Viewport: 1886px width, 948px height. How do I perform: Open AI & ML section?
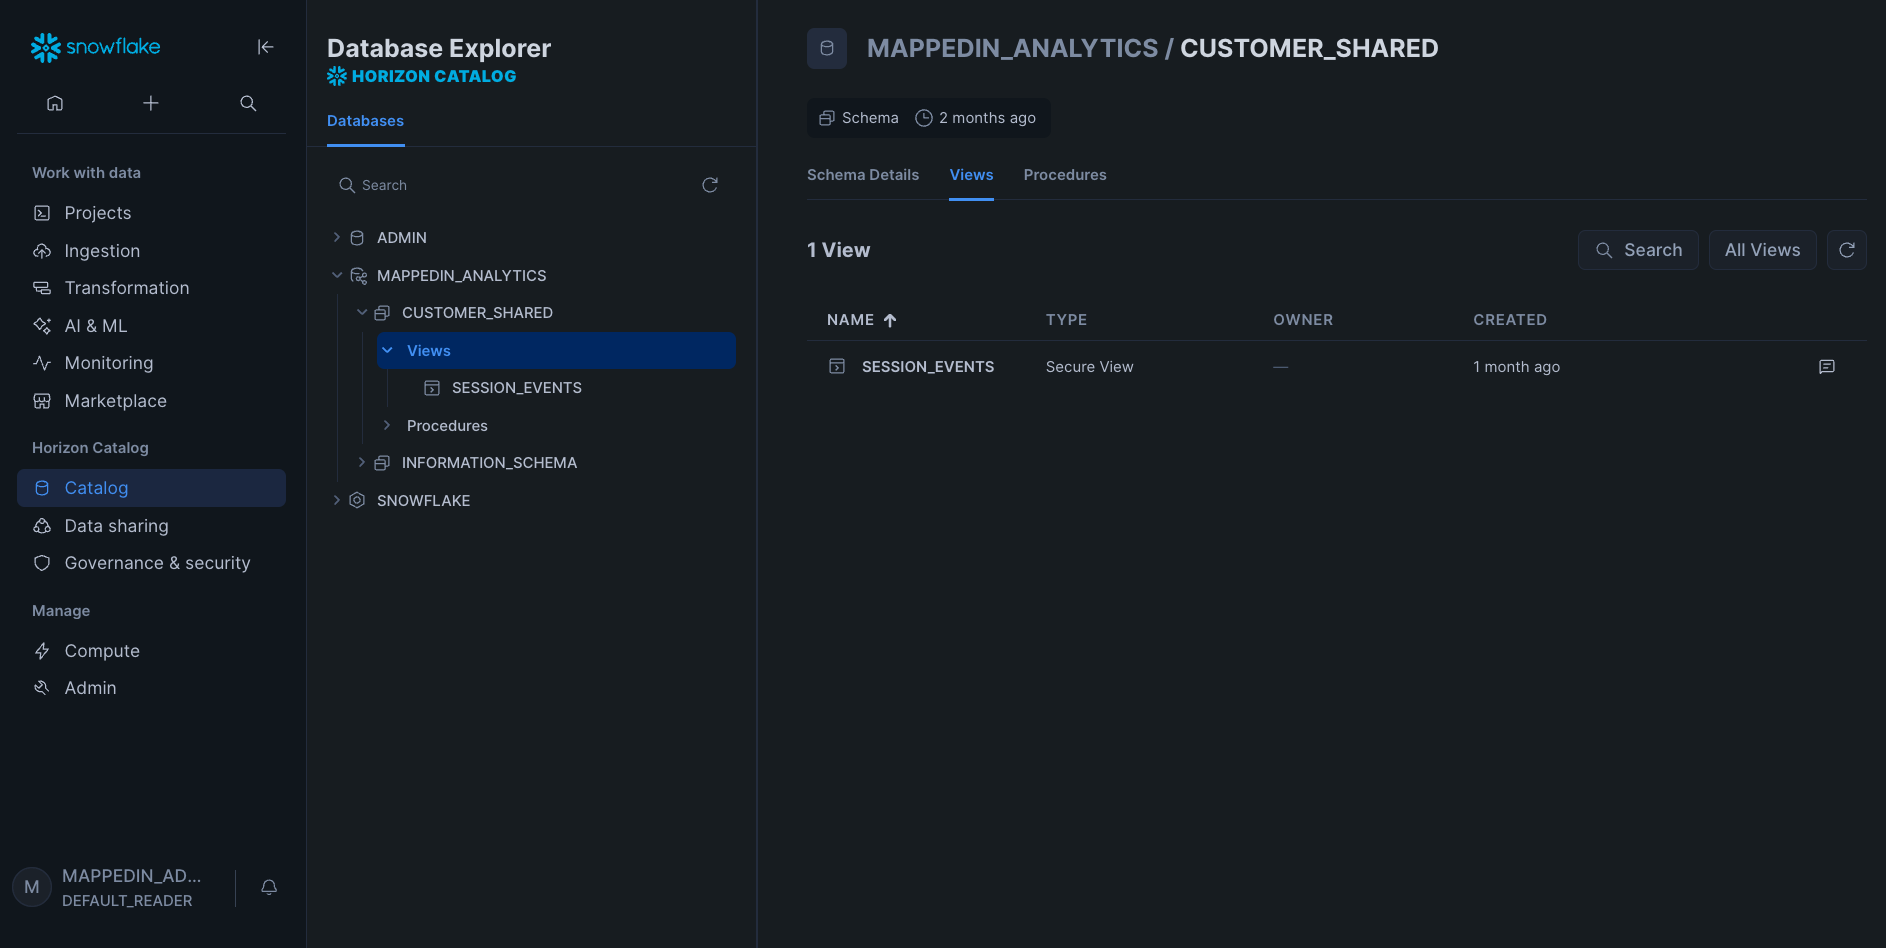coord(151,326)
